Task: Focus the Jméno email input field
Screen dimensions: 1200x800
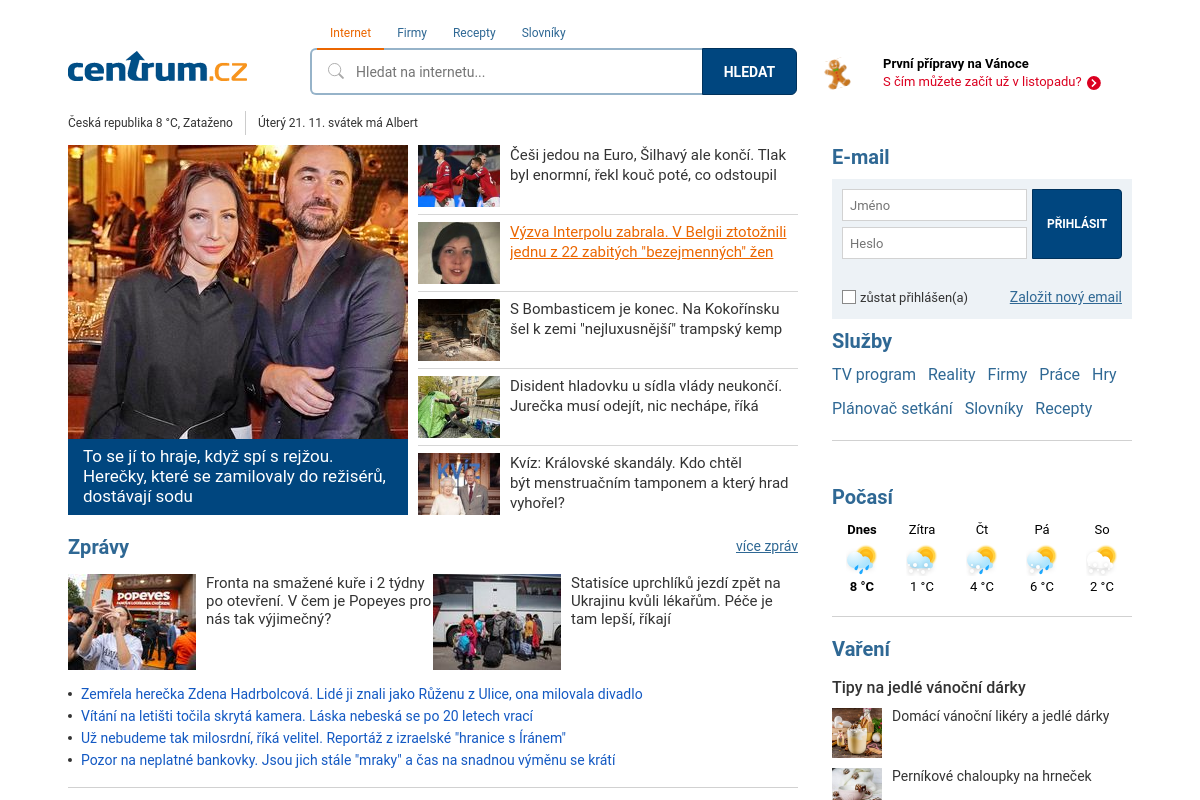Action: point(934,205)
